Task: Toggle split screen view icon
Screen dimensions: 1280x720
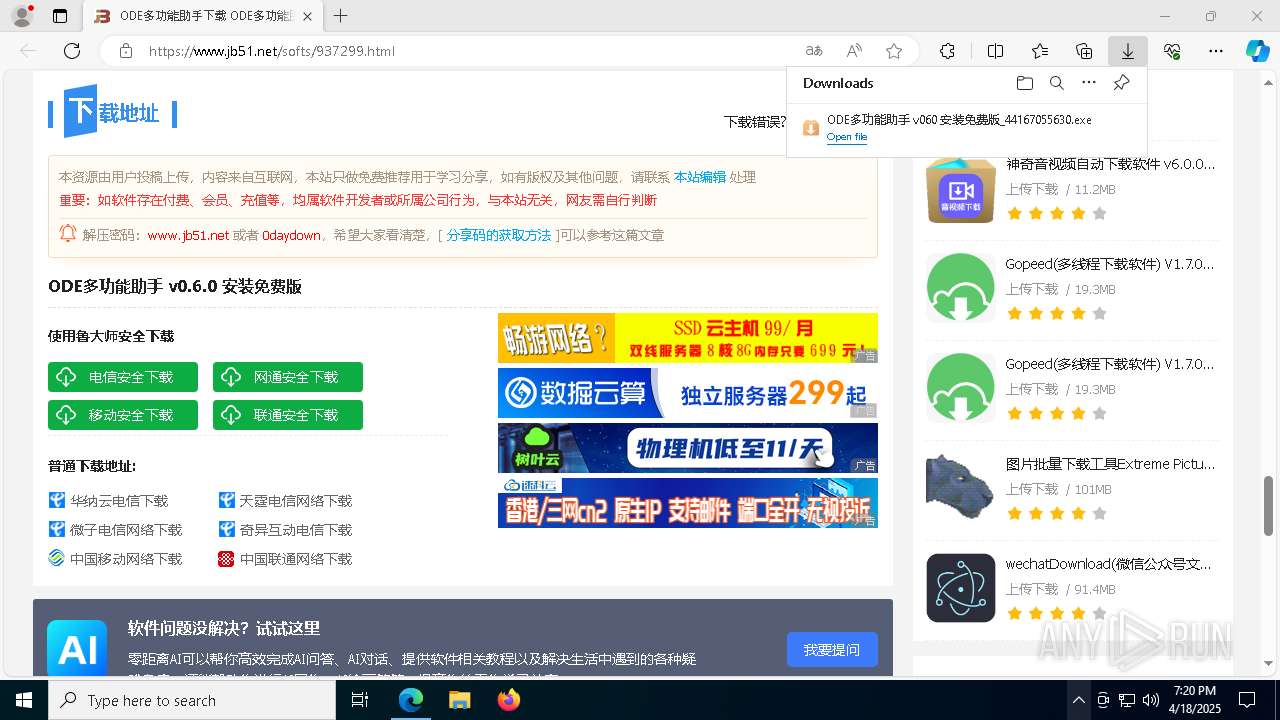Action: 995,51
